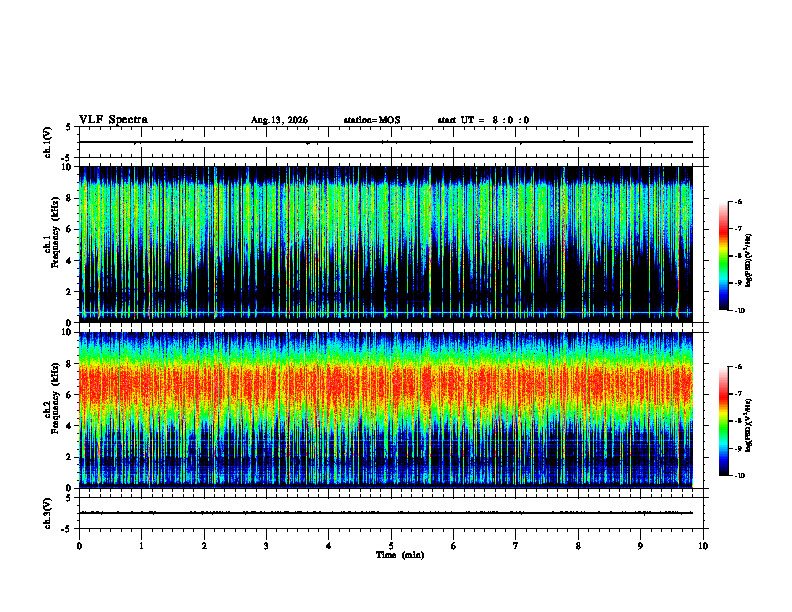Select the "Time (min)" x-axis label
792x612 pixels.
tap(400, 555)
